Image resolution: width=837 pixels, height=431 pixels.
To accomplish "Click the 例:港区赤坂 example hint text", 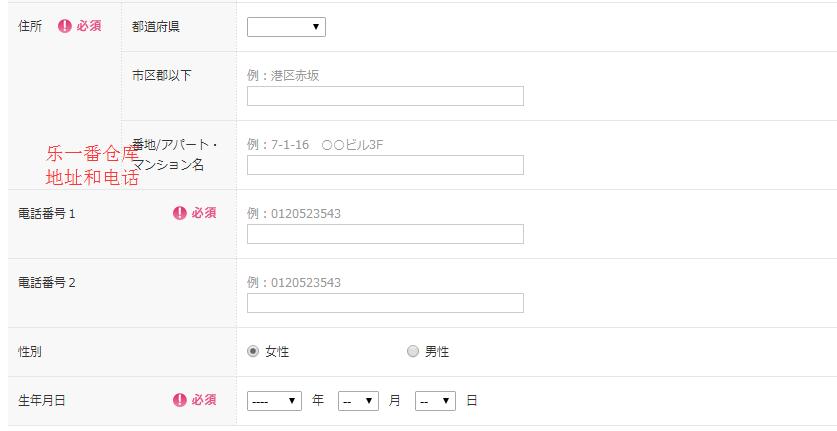I will tap(283, 75).
